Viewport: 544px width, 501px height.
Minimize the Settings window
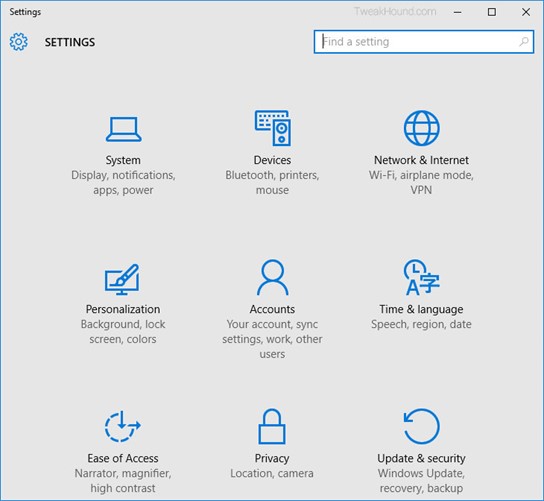458,12
